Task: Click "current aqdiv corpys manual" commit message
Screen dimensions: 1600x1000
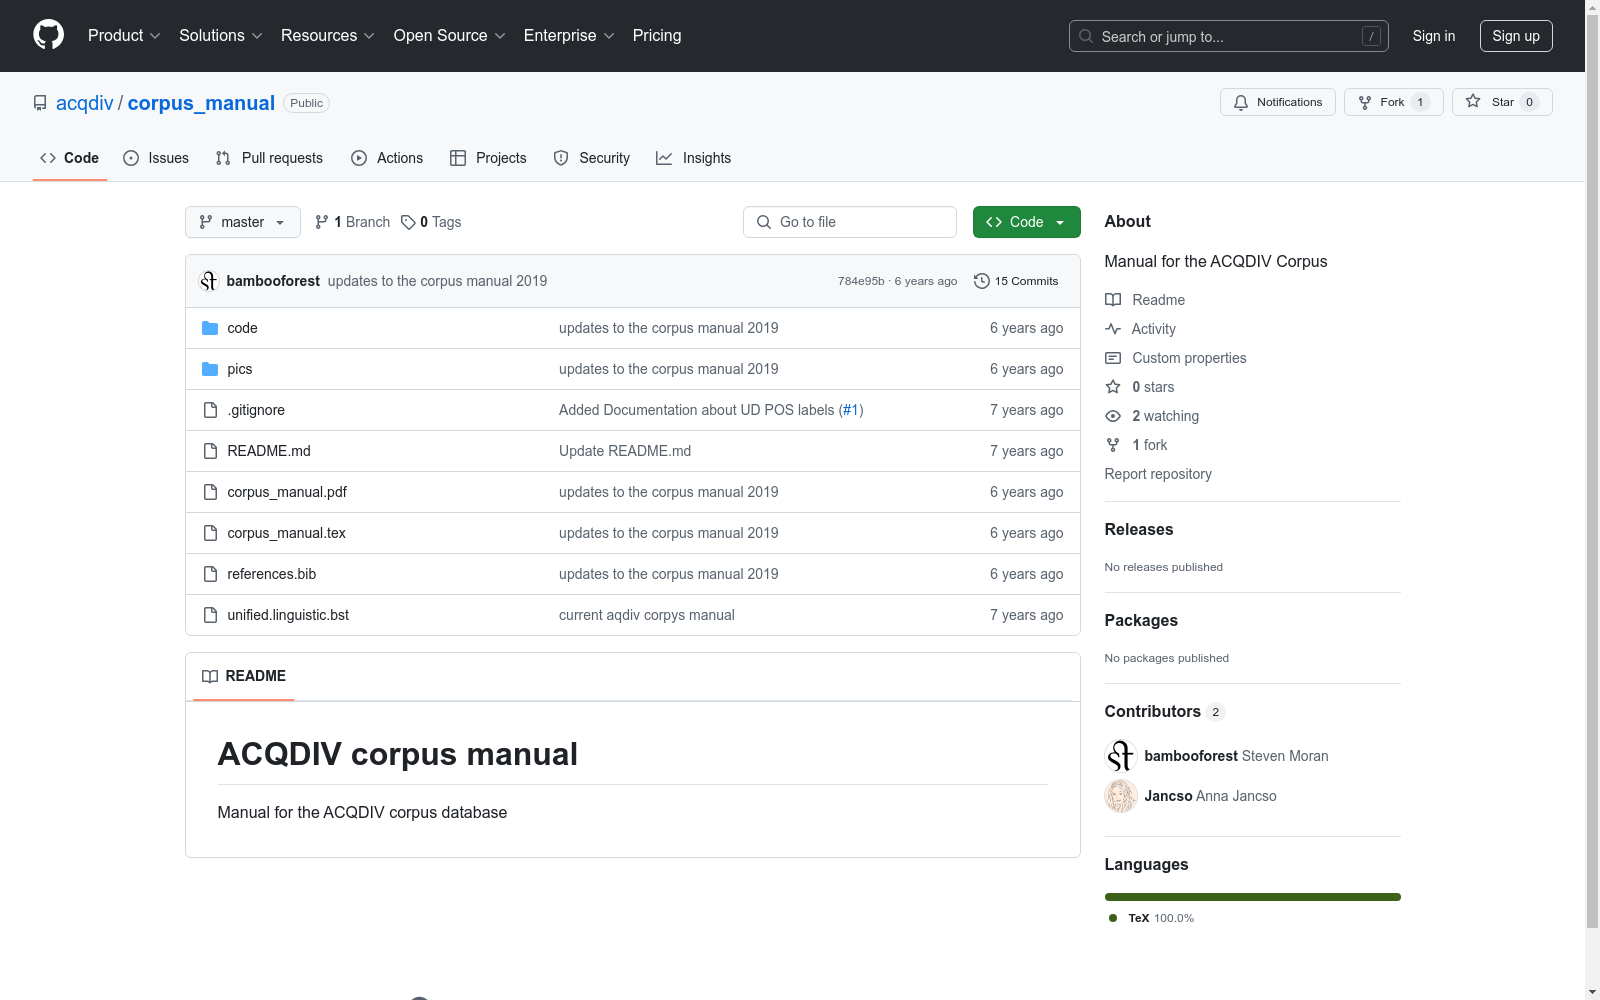Action: pos(647,615)
